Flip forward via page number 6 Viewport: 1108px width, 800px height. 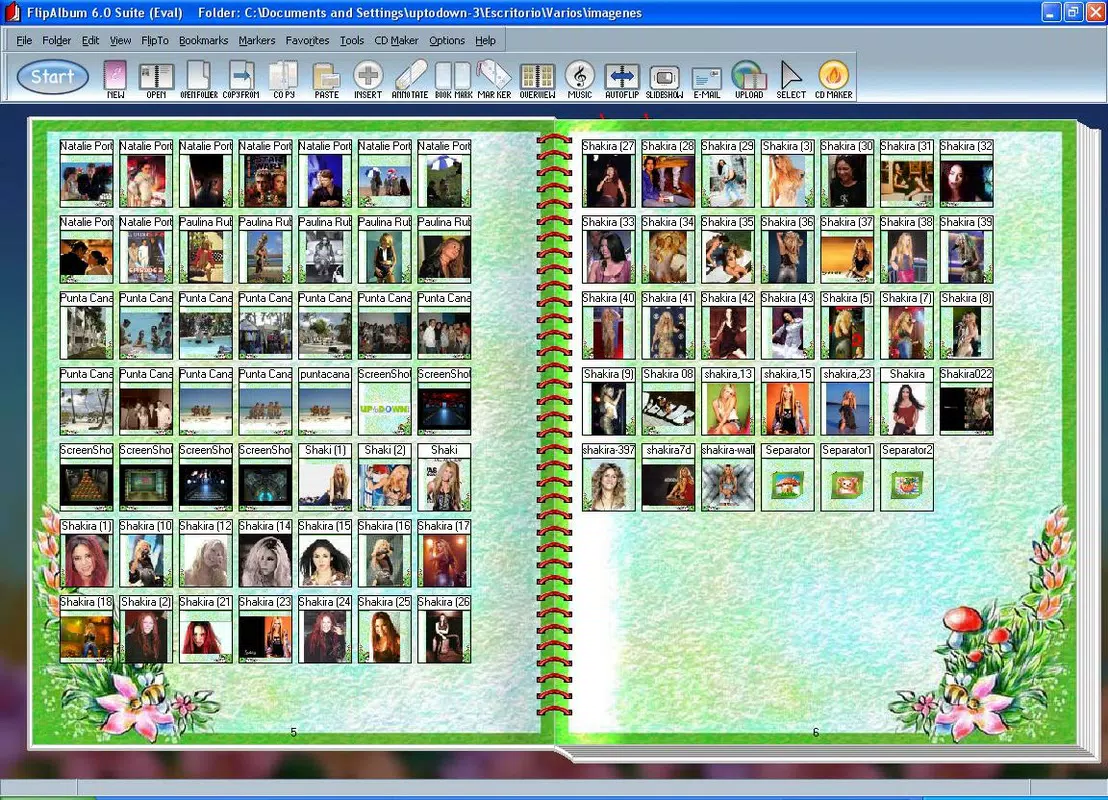(x=815, y=732)
